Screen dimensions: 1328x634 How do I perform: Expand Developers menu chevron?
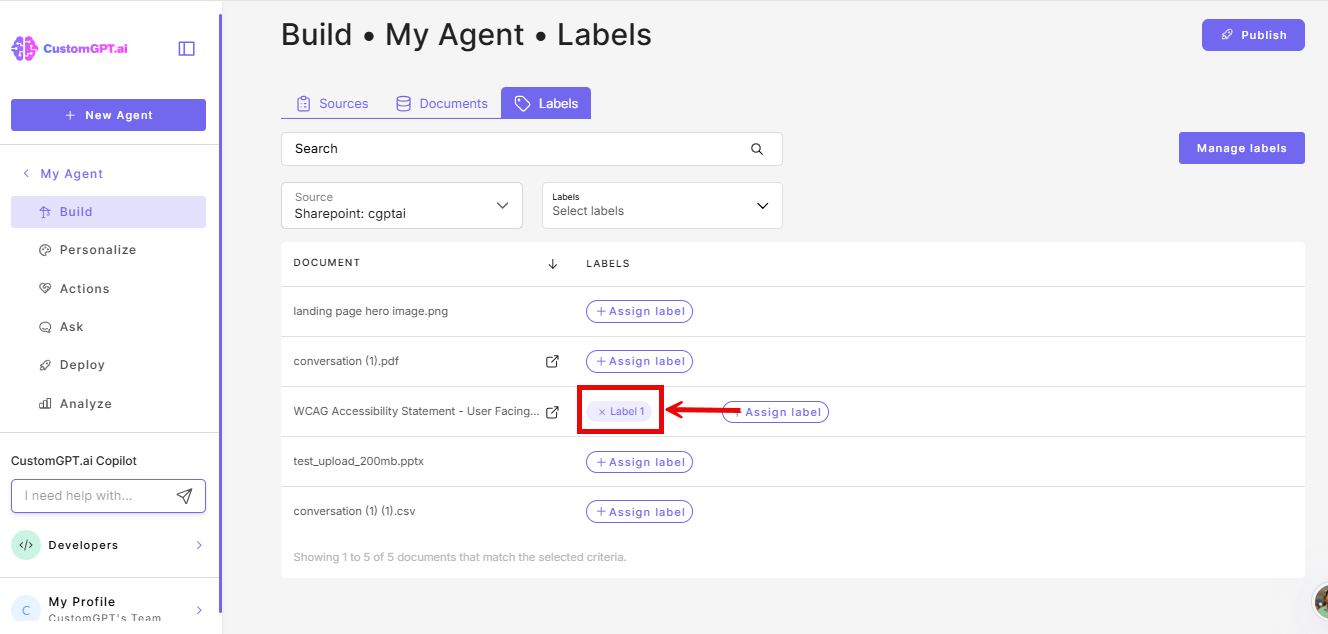coord(199,545)
